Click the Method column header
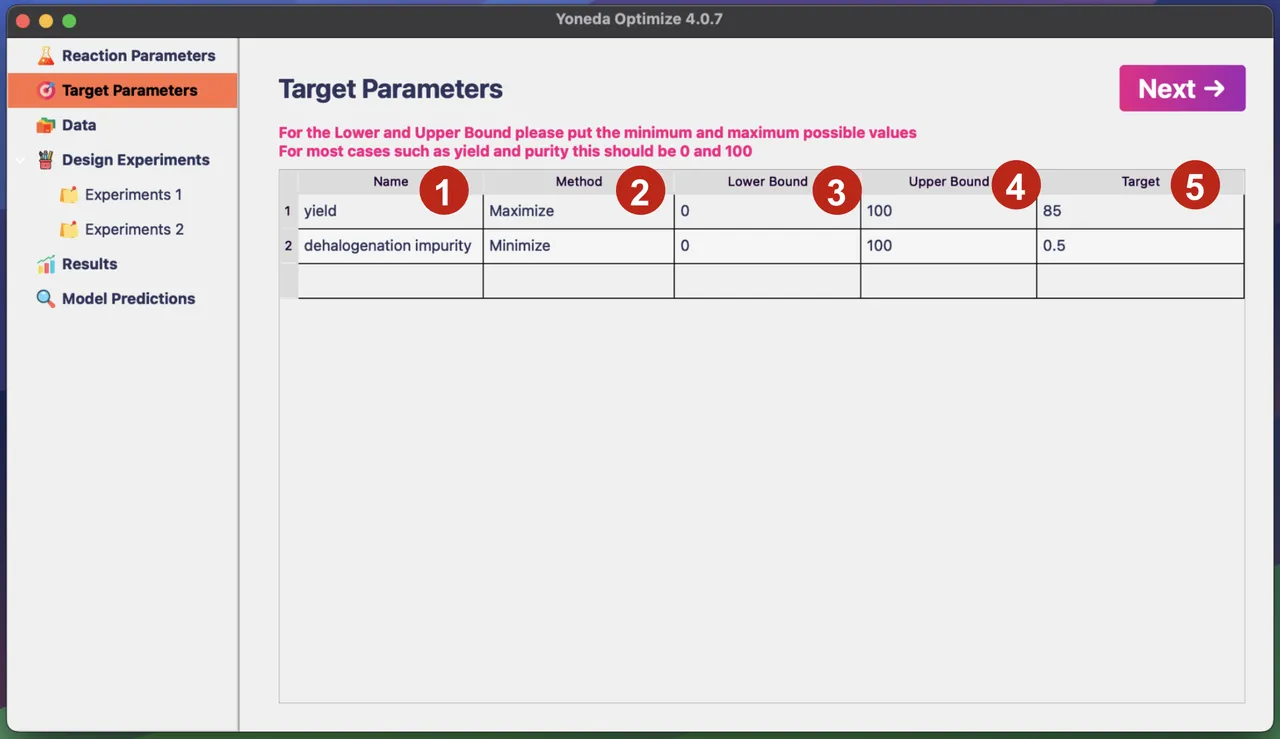This screenshot has width=1280, height=739. click(578, 182)
